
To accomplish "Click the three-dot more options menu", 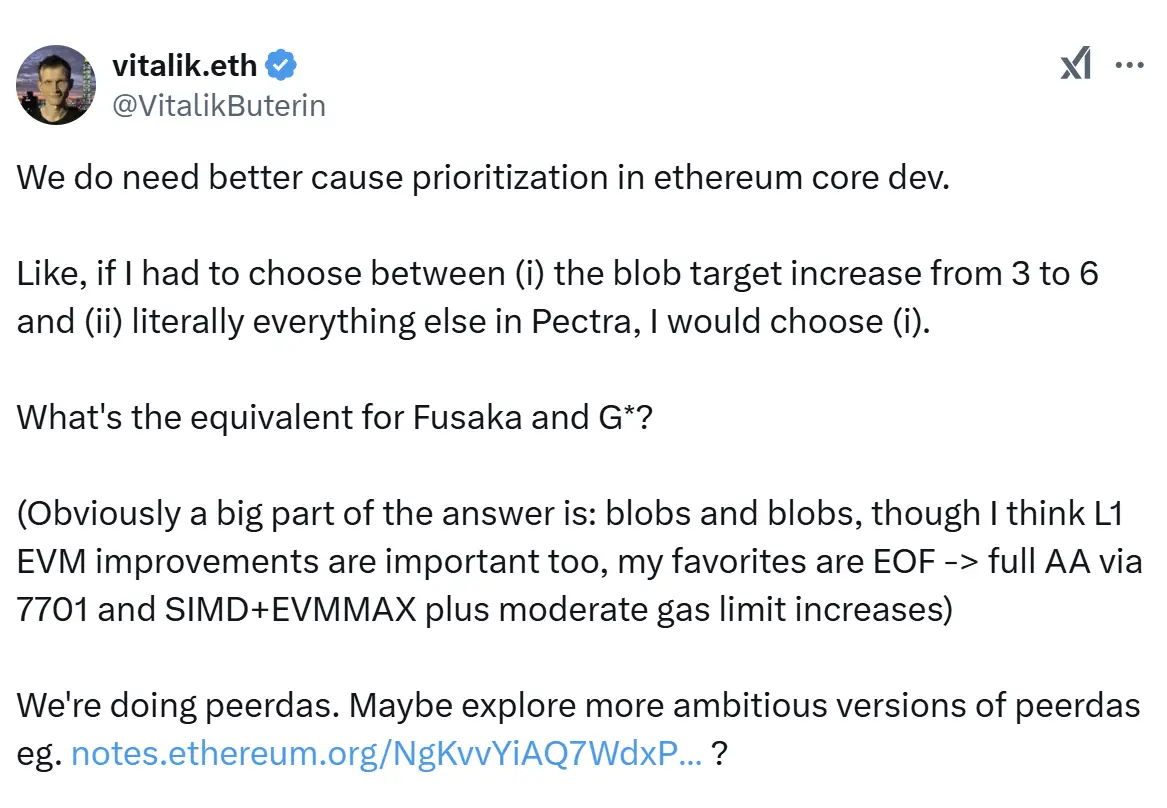I will tap(1130, 64).
